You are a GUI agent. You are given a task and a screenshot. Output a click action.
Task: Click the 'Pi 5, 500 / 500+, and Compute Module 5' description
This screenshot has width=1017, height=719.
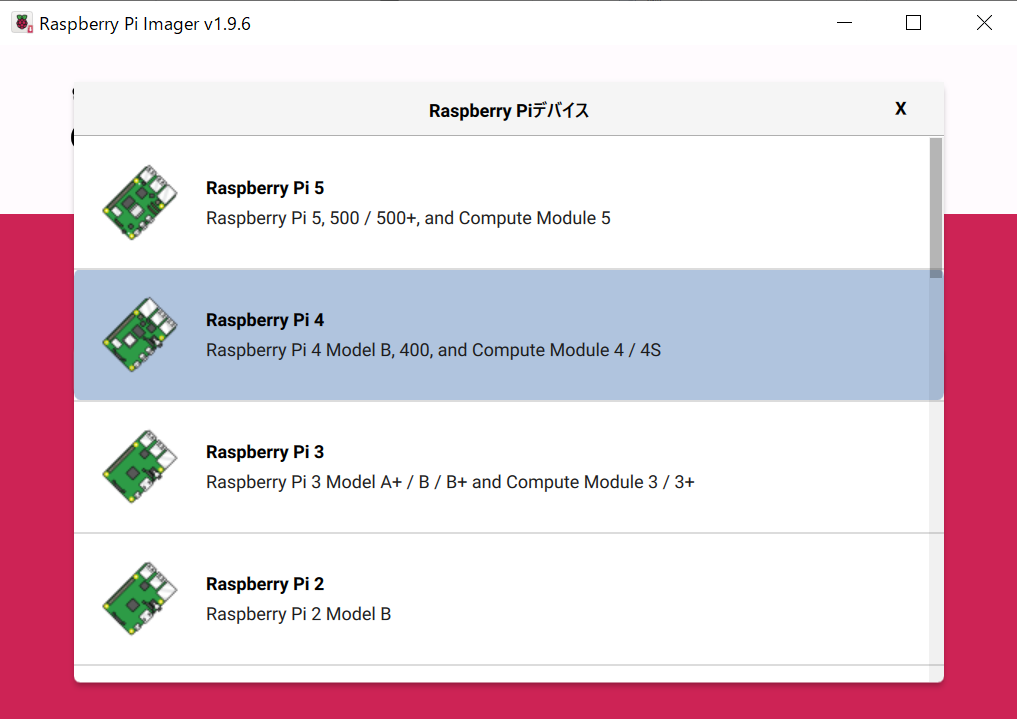408,218
